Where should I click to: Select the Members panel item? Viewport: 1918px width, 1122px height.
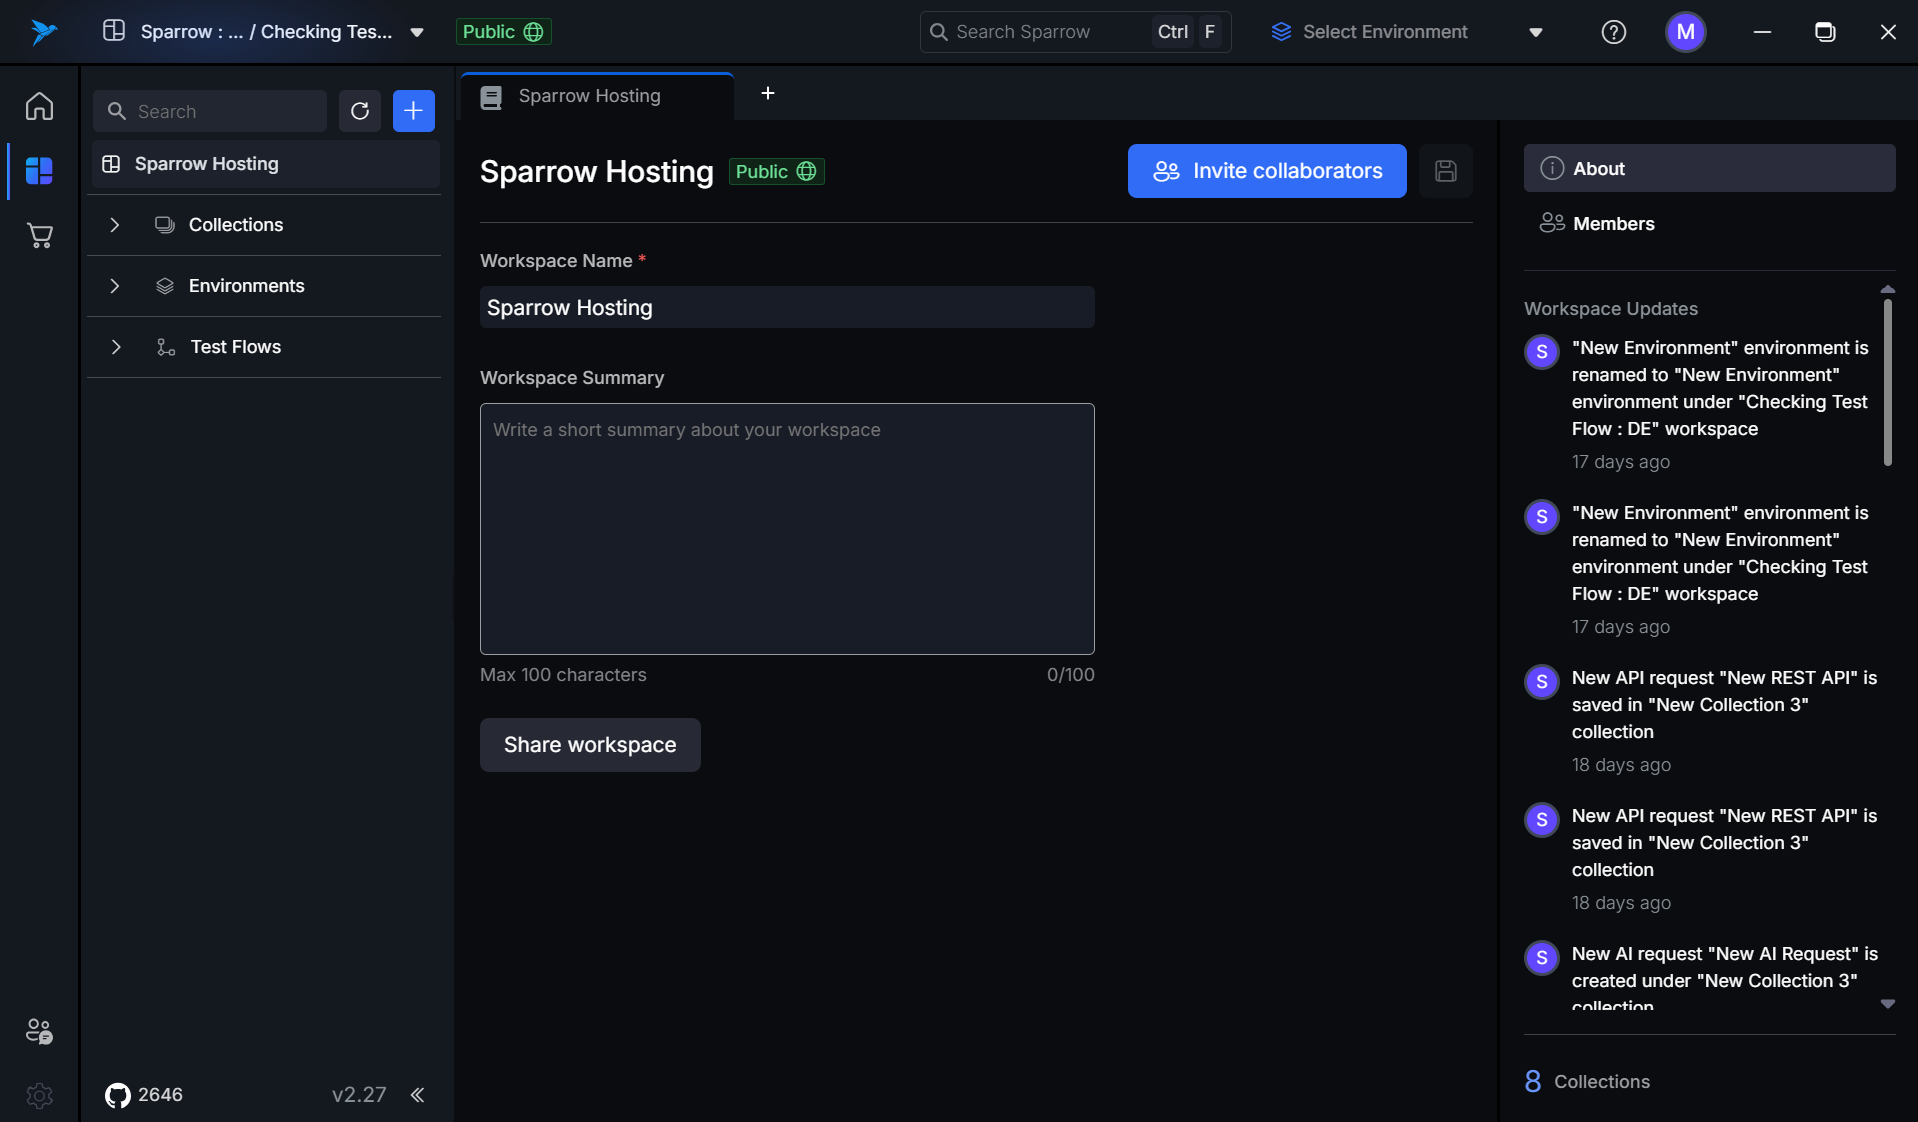coord(1709,223)
